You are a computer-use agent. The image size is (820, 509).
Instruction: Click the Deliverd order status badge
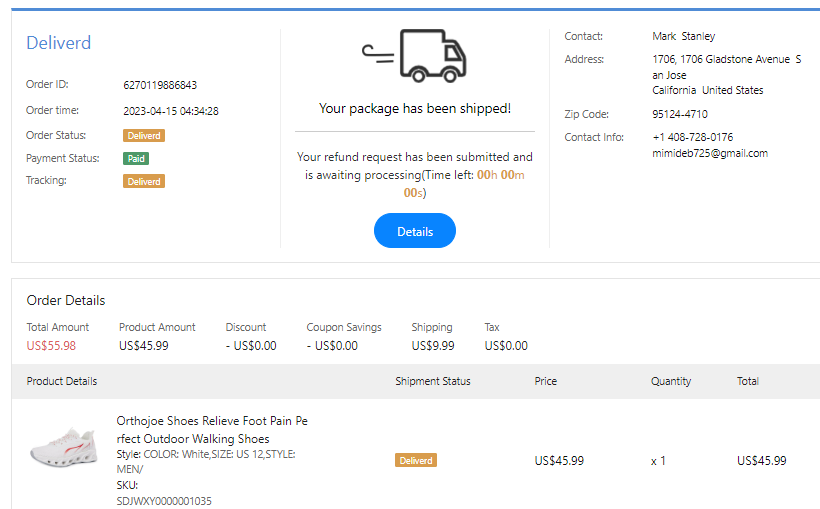pos(144,136)
